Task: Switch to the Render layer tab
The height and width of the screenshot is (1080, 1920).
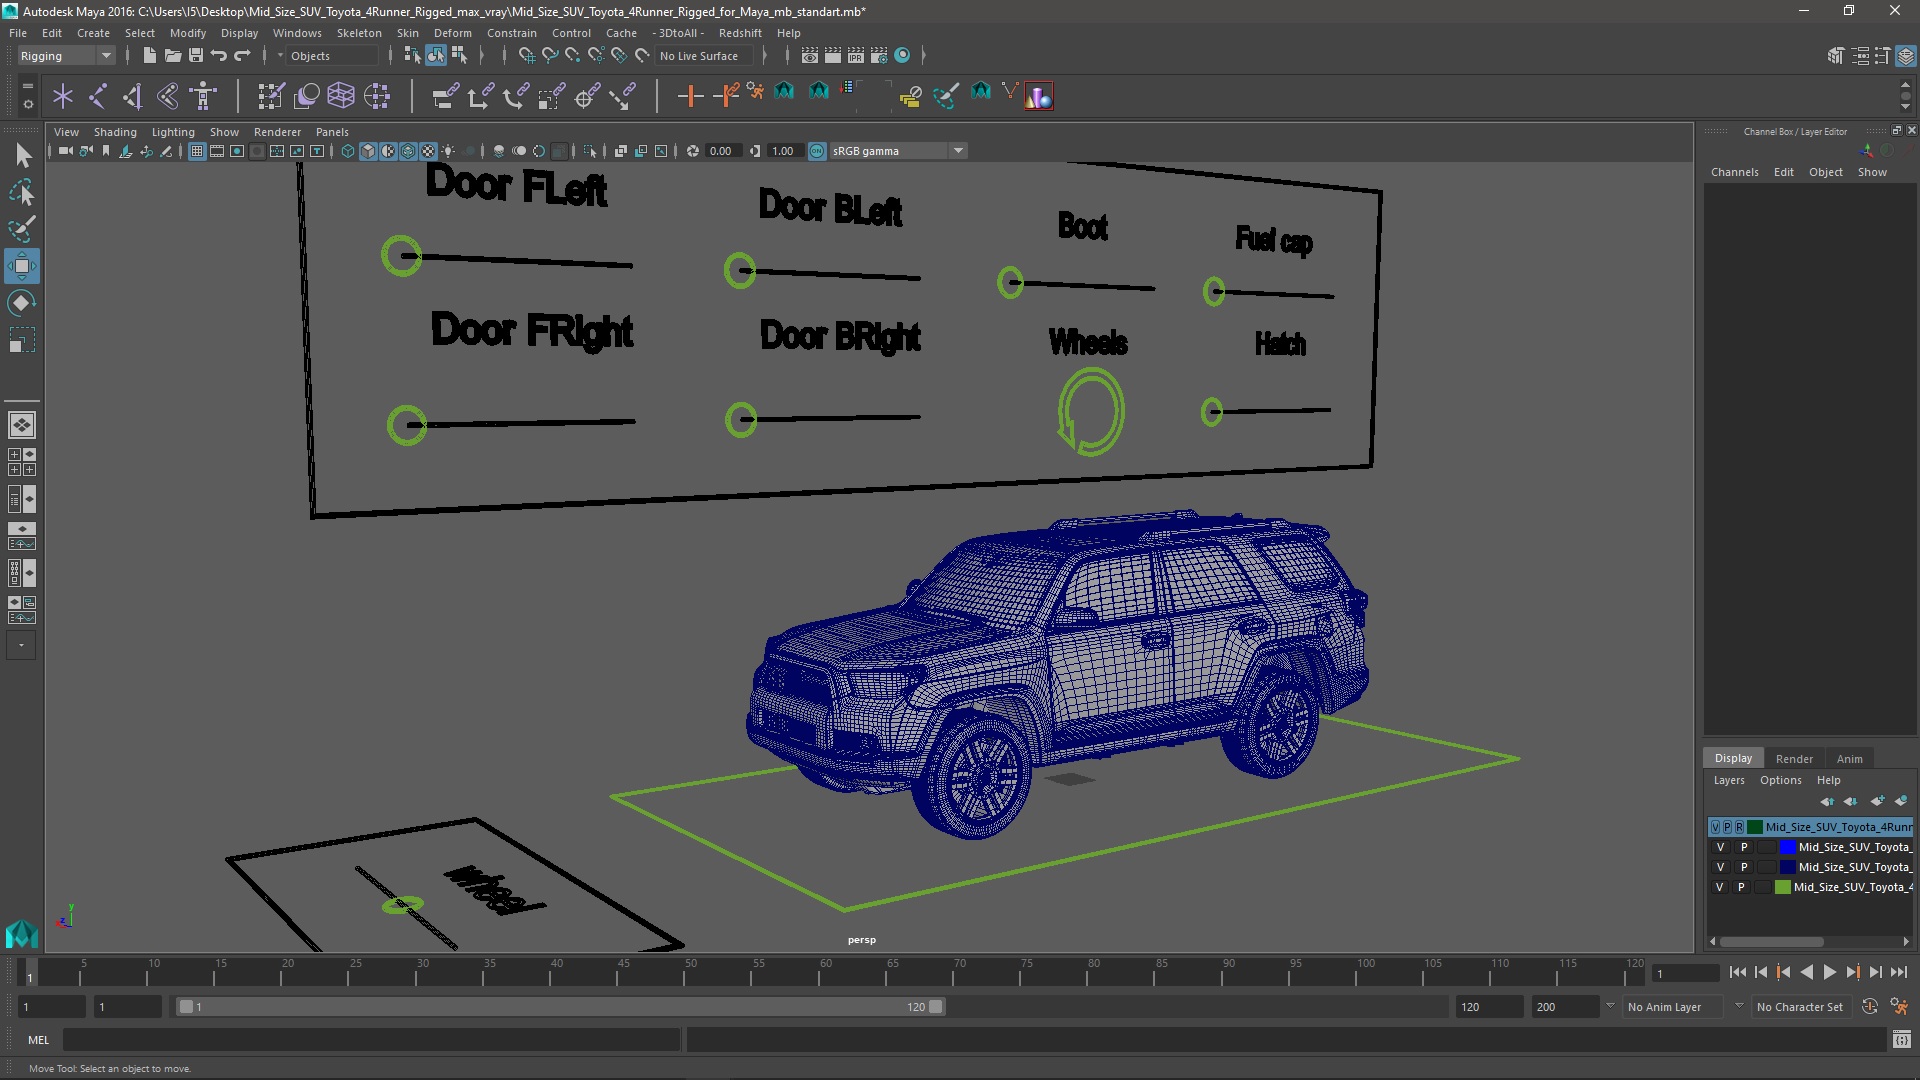Action: tap(1794, 759)
